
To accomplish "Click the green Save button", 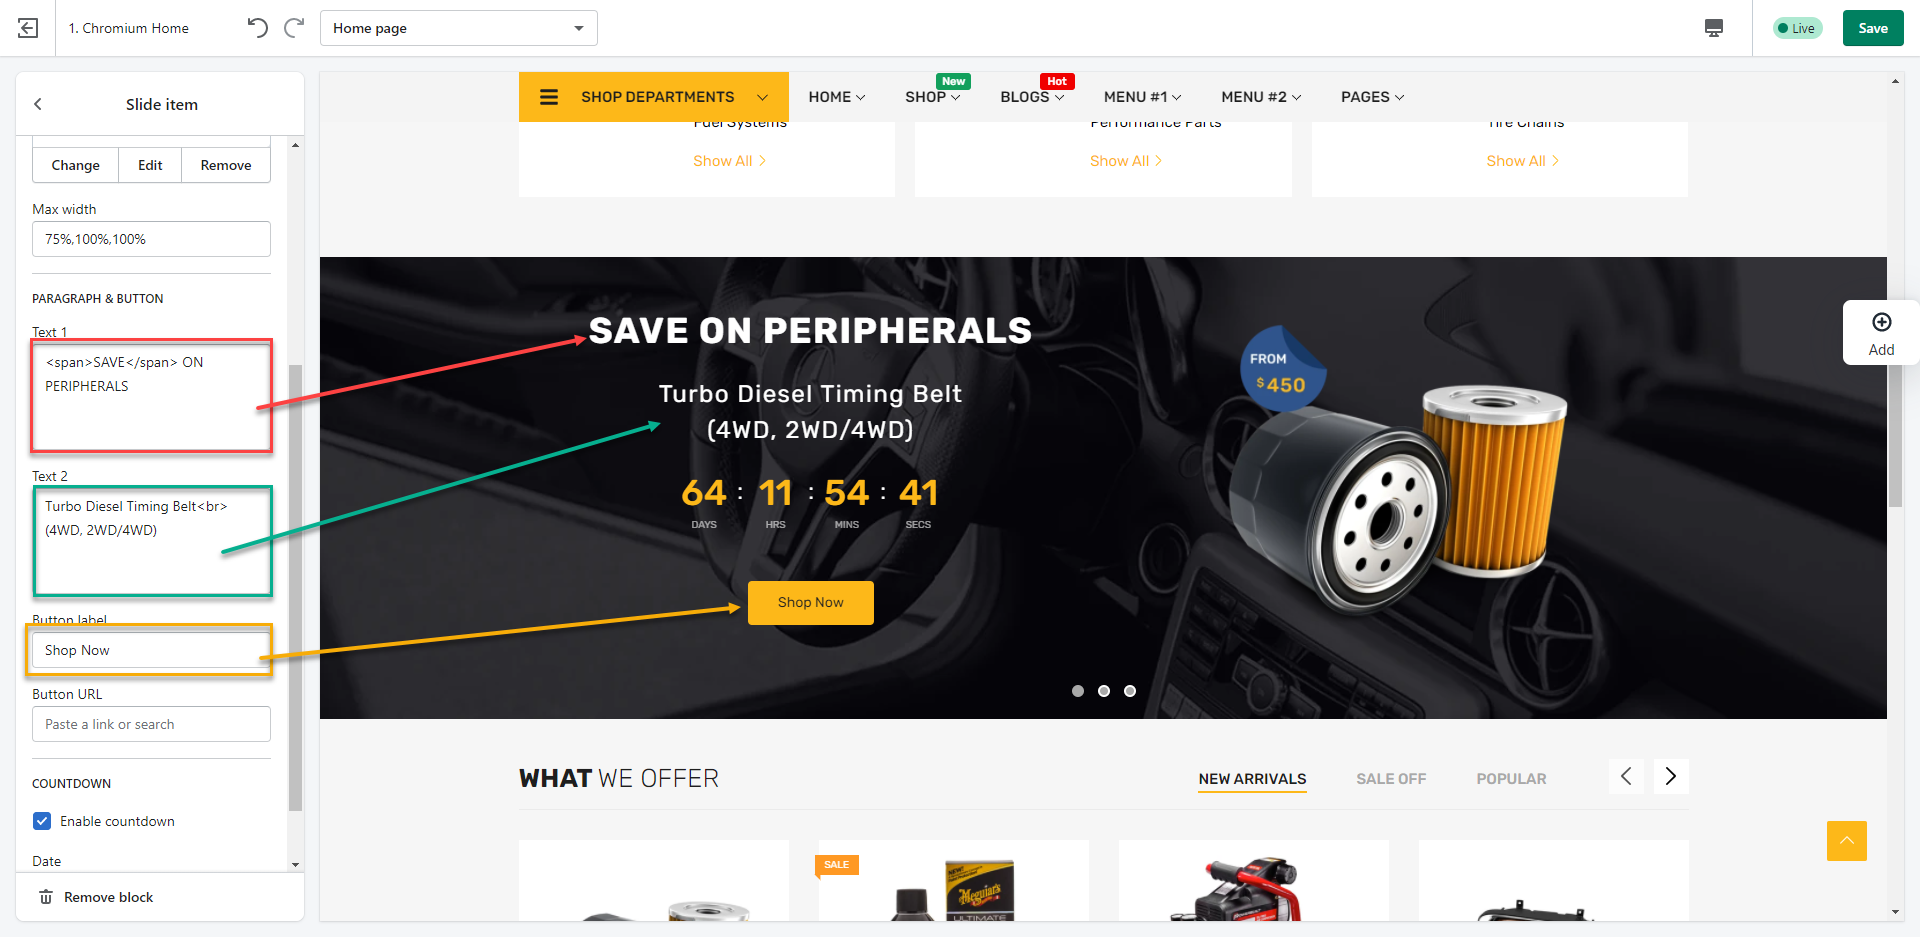I will (1873, 28).
